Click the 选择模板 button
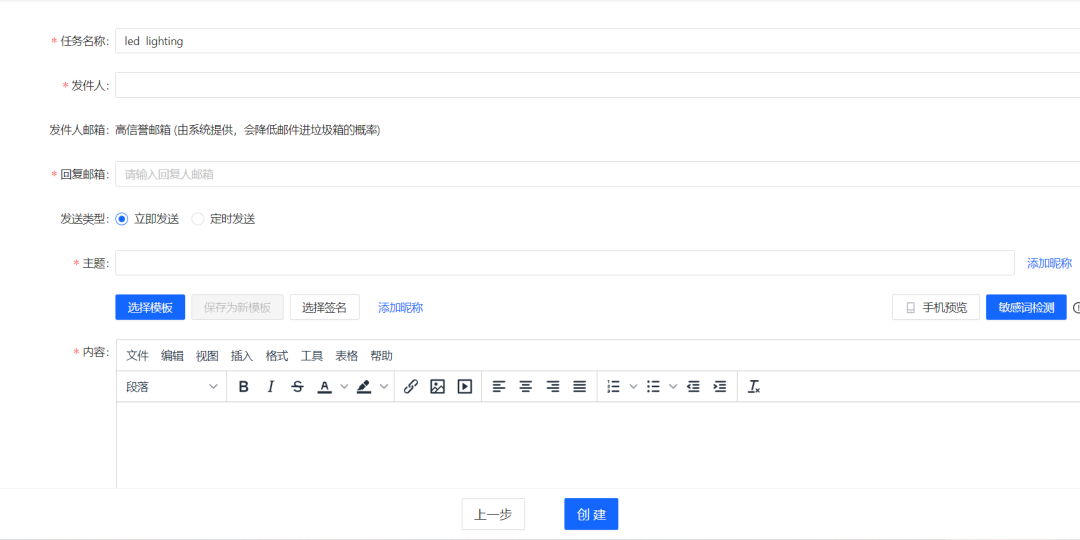 tap(150, 308)
